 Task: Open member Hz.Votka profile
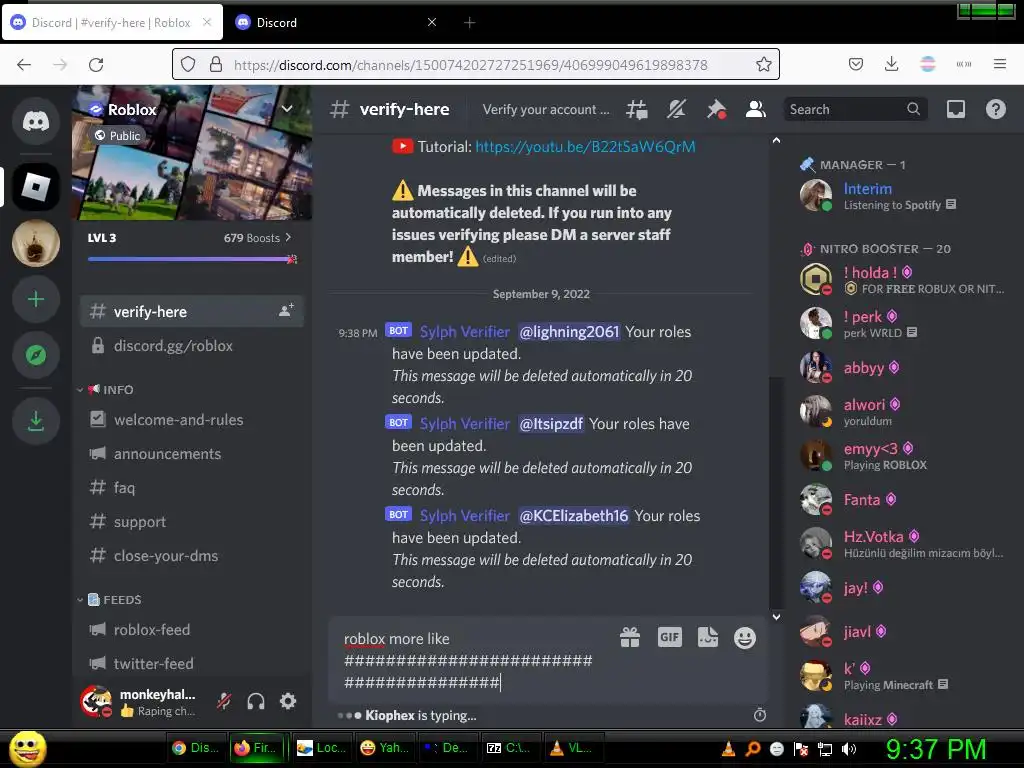[906, 543]
